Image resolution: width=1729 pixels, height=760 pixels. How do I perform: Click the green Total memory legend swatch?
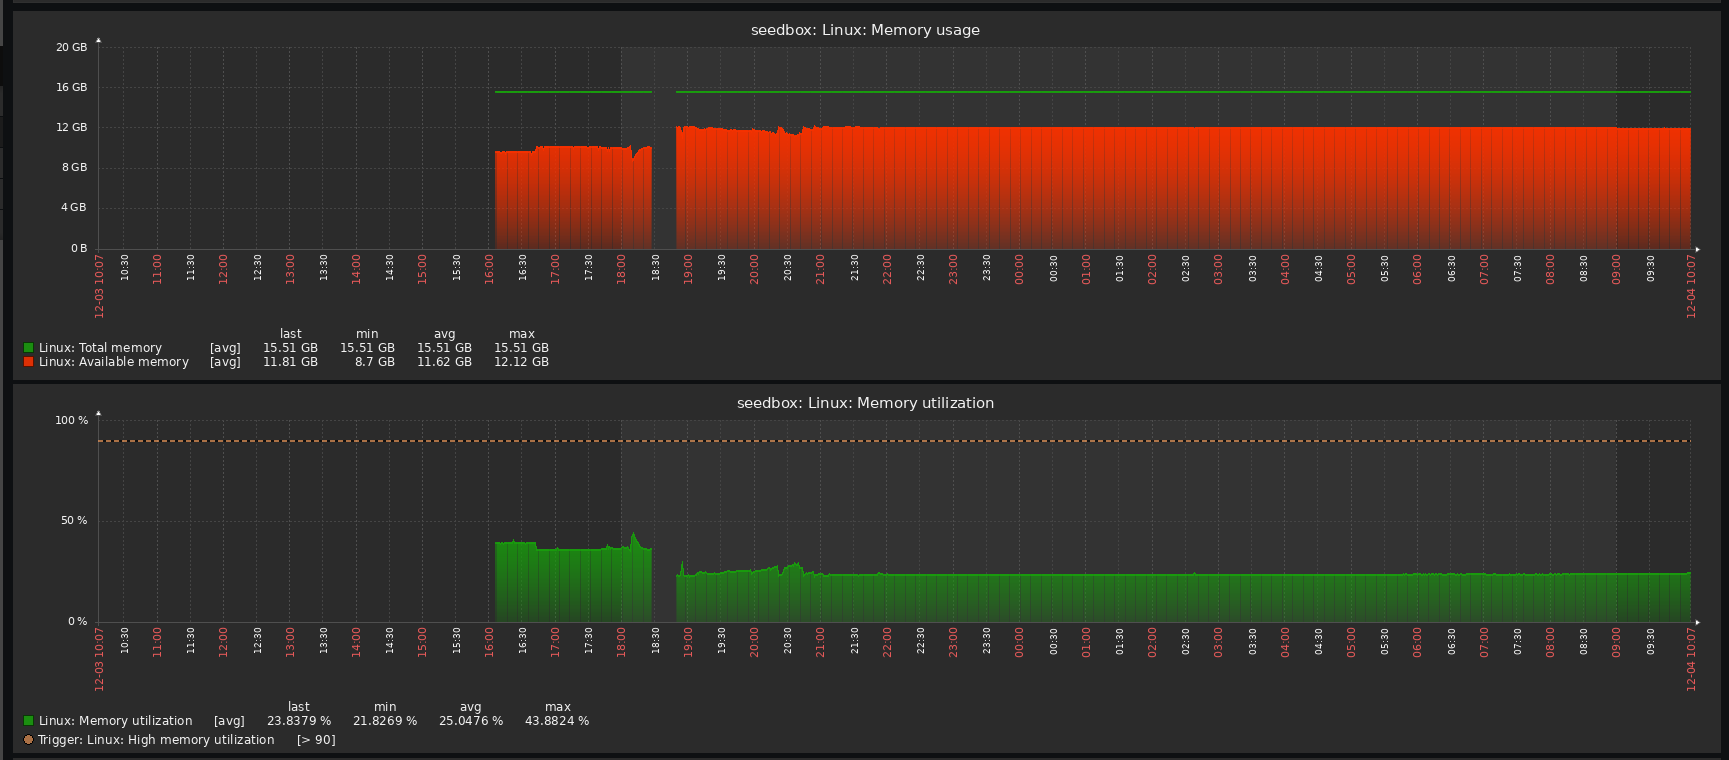28,348
